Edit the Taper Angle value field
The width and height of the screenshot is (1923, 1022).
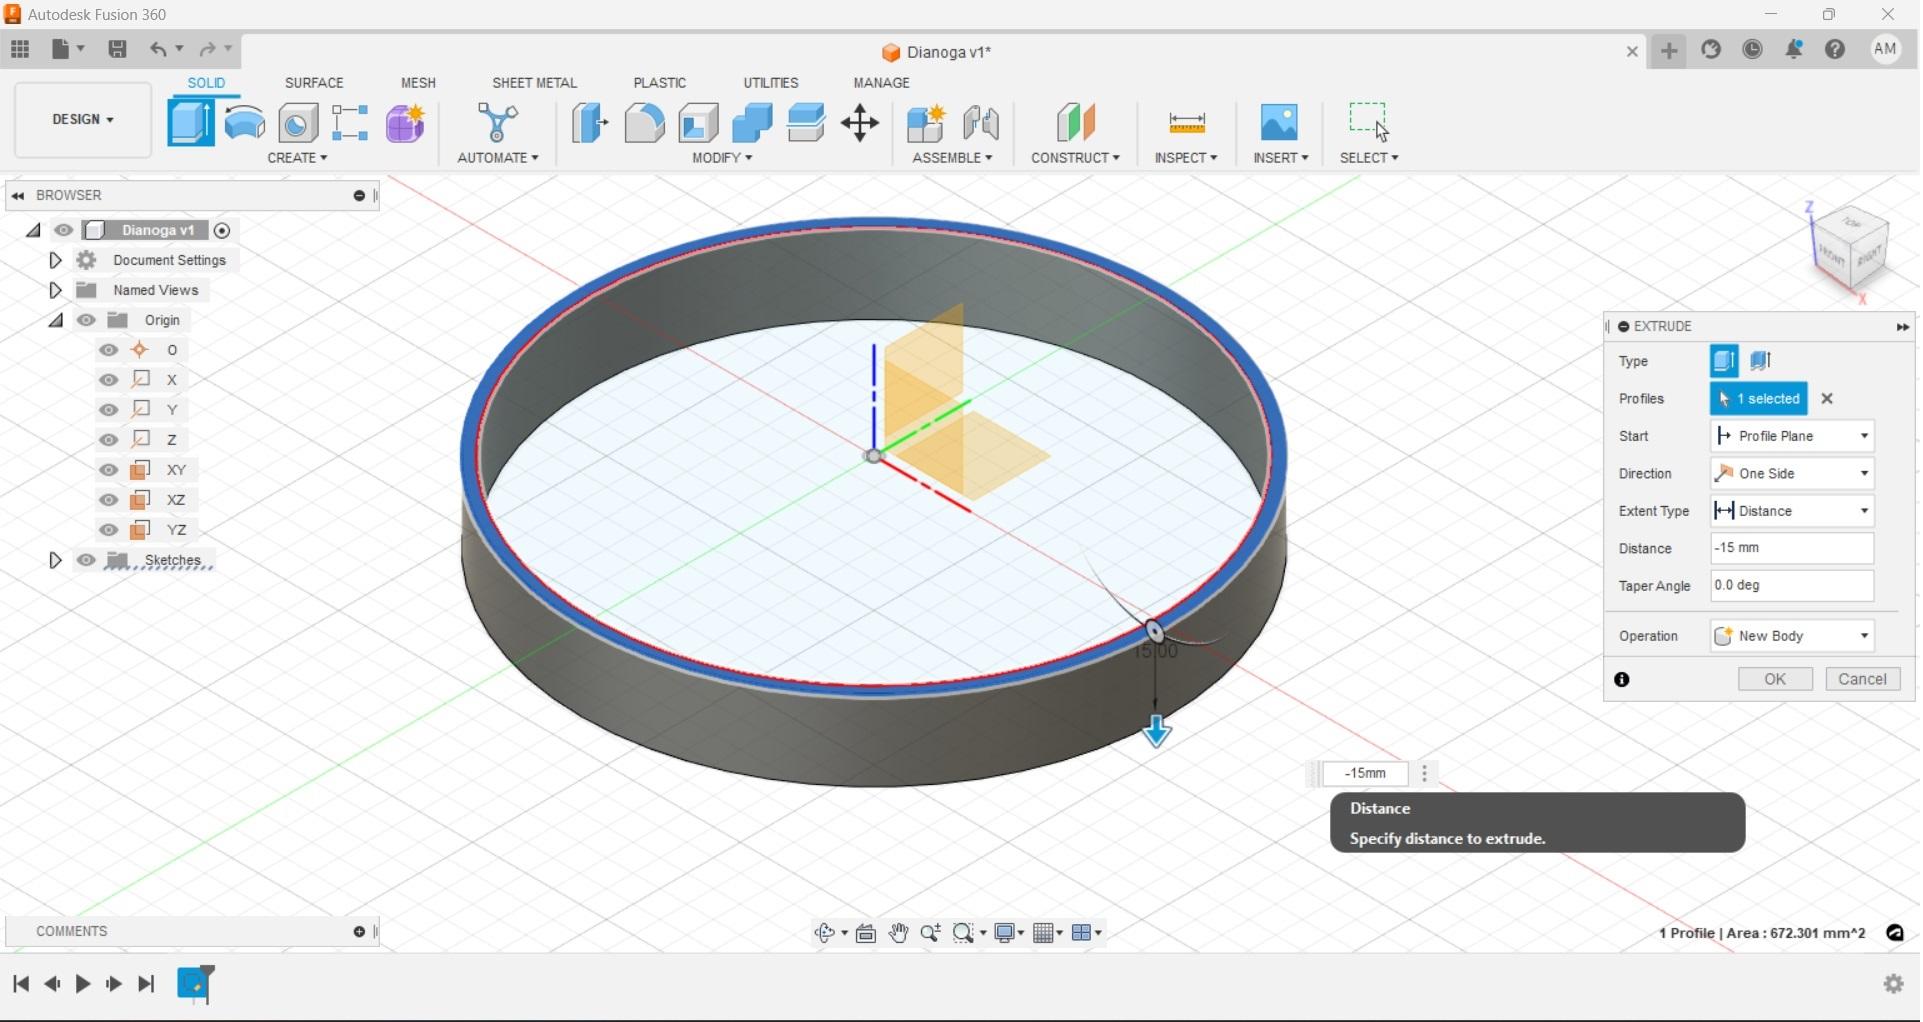[x=1790, y=586]
